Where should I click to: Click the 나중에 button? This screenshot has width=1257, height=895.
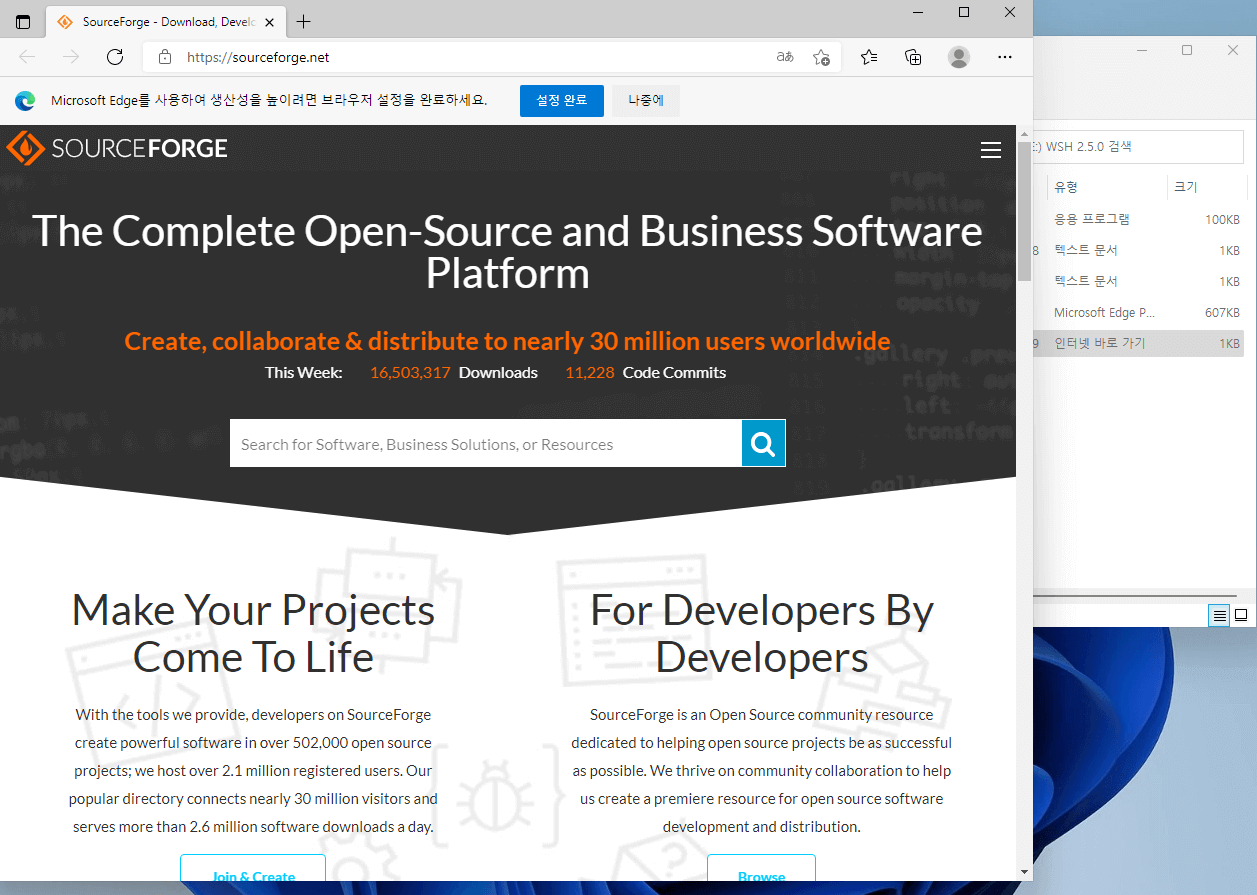pos(646,101)
